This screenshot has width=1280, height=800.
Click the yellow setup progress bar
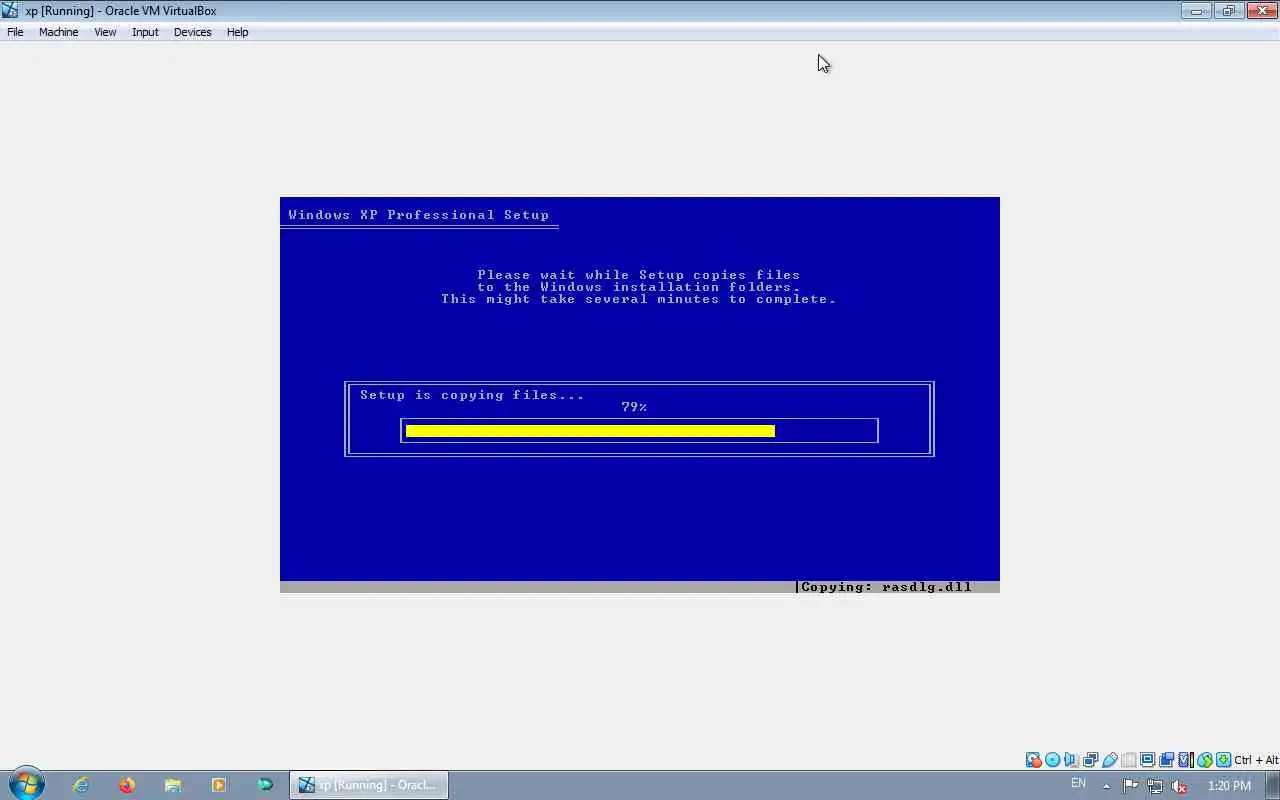[590, 431]
